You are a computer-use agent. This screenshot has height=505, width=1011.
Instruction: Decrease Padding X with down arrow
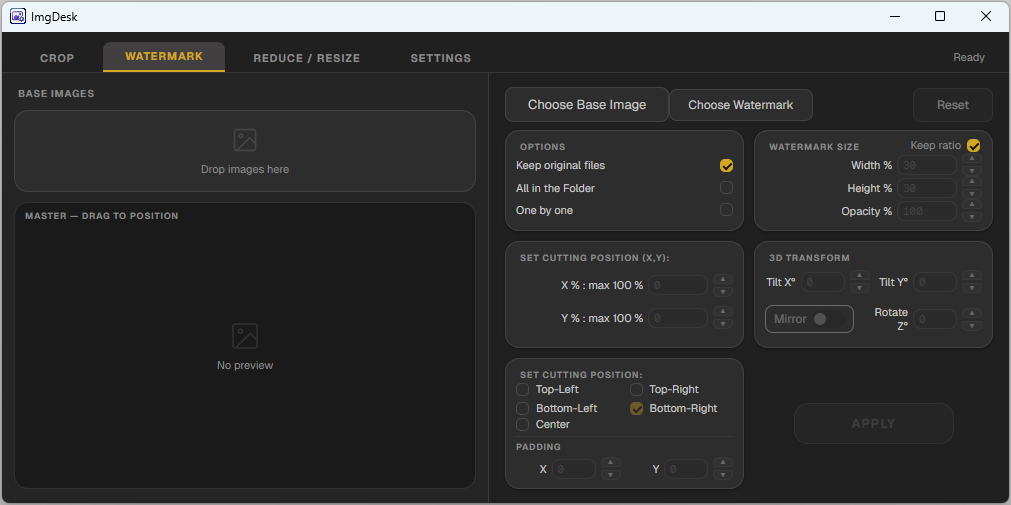point(611,475)
